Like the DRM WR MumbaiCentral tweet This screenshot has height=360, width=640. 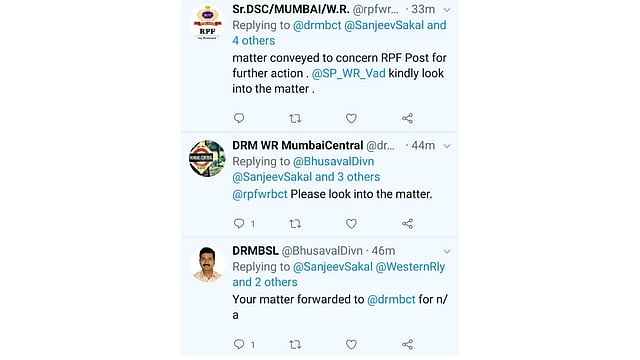tap(351, 224)
